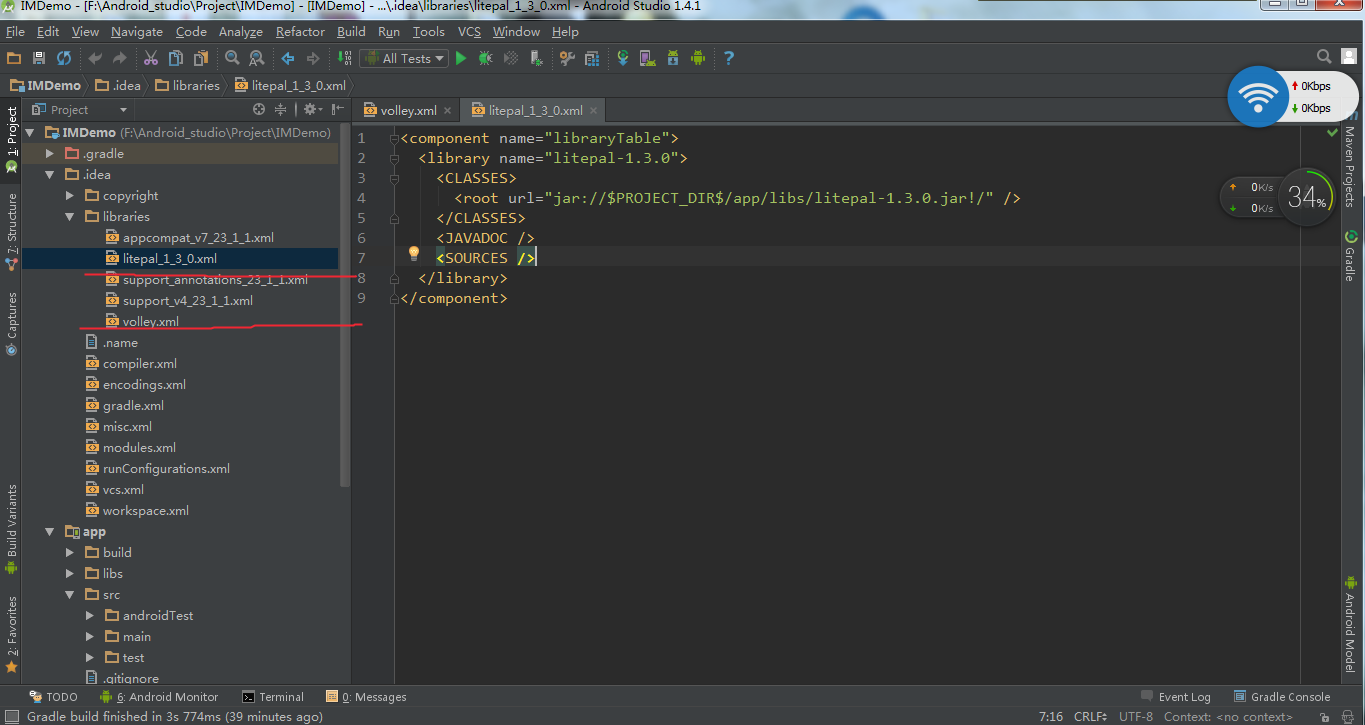Open the TODO tool window
1365x725 pixels.
tap(53, 697)
